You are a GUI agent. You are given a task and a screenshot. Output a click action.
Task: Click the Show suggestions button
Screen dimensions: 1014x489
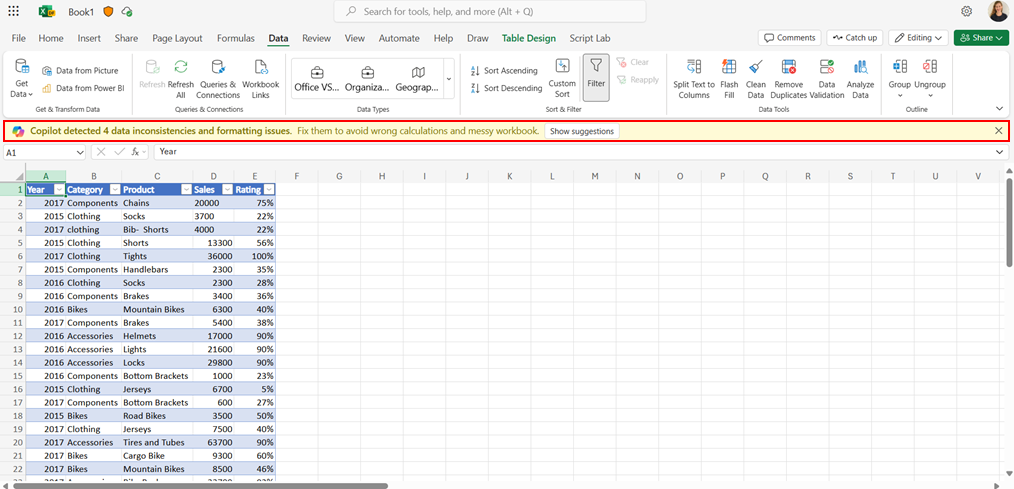click(x=582, y=131)
